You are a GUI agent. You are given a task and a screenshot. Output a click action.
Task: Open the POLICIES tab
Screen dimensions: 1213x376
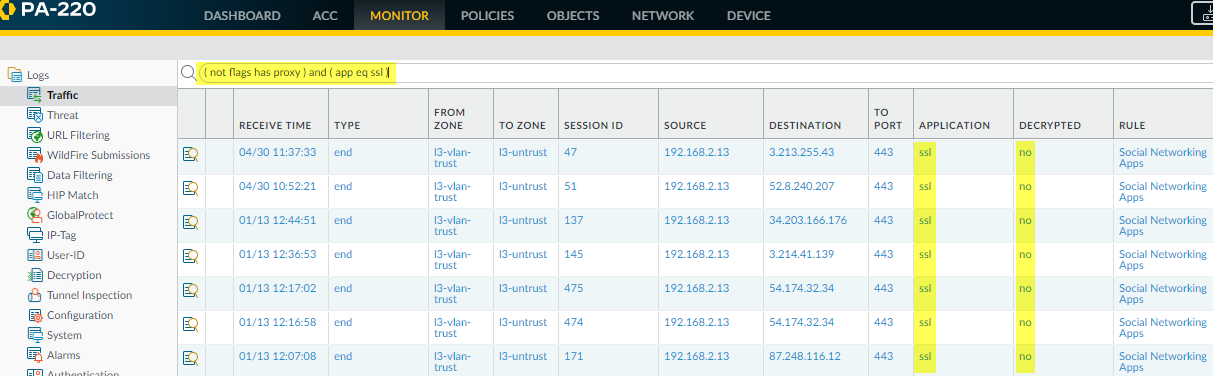(x=487, y=16)
